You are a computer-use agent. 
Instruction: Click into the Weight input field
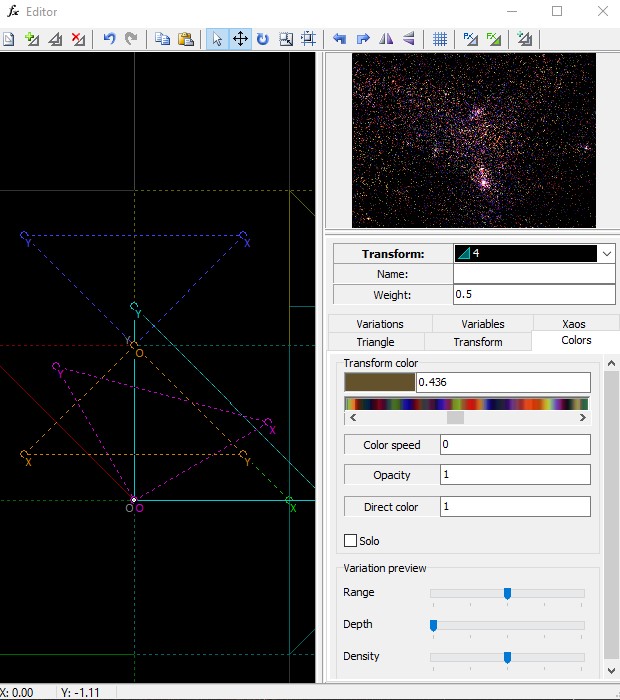(533, 295)
